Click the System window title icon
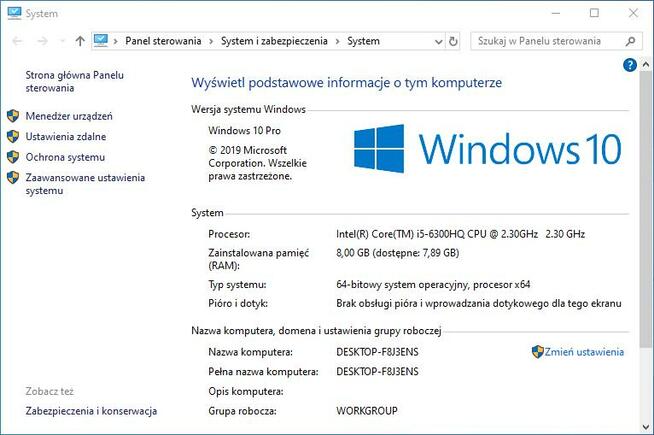This screenshot has height=435, width=654. pos(14,13)
